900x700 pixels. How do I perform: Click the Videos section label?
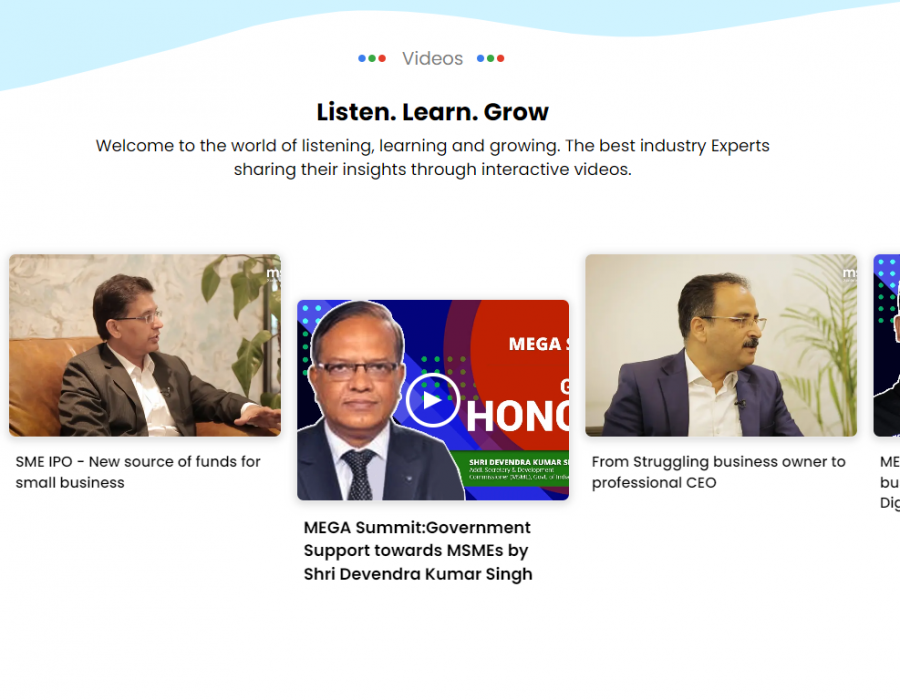click(x=432, y=59)
